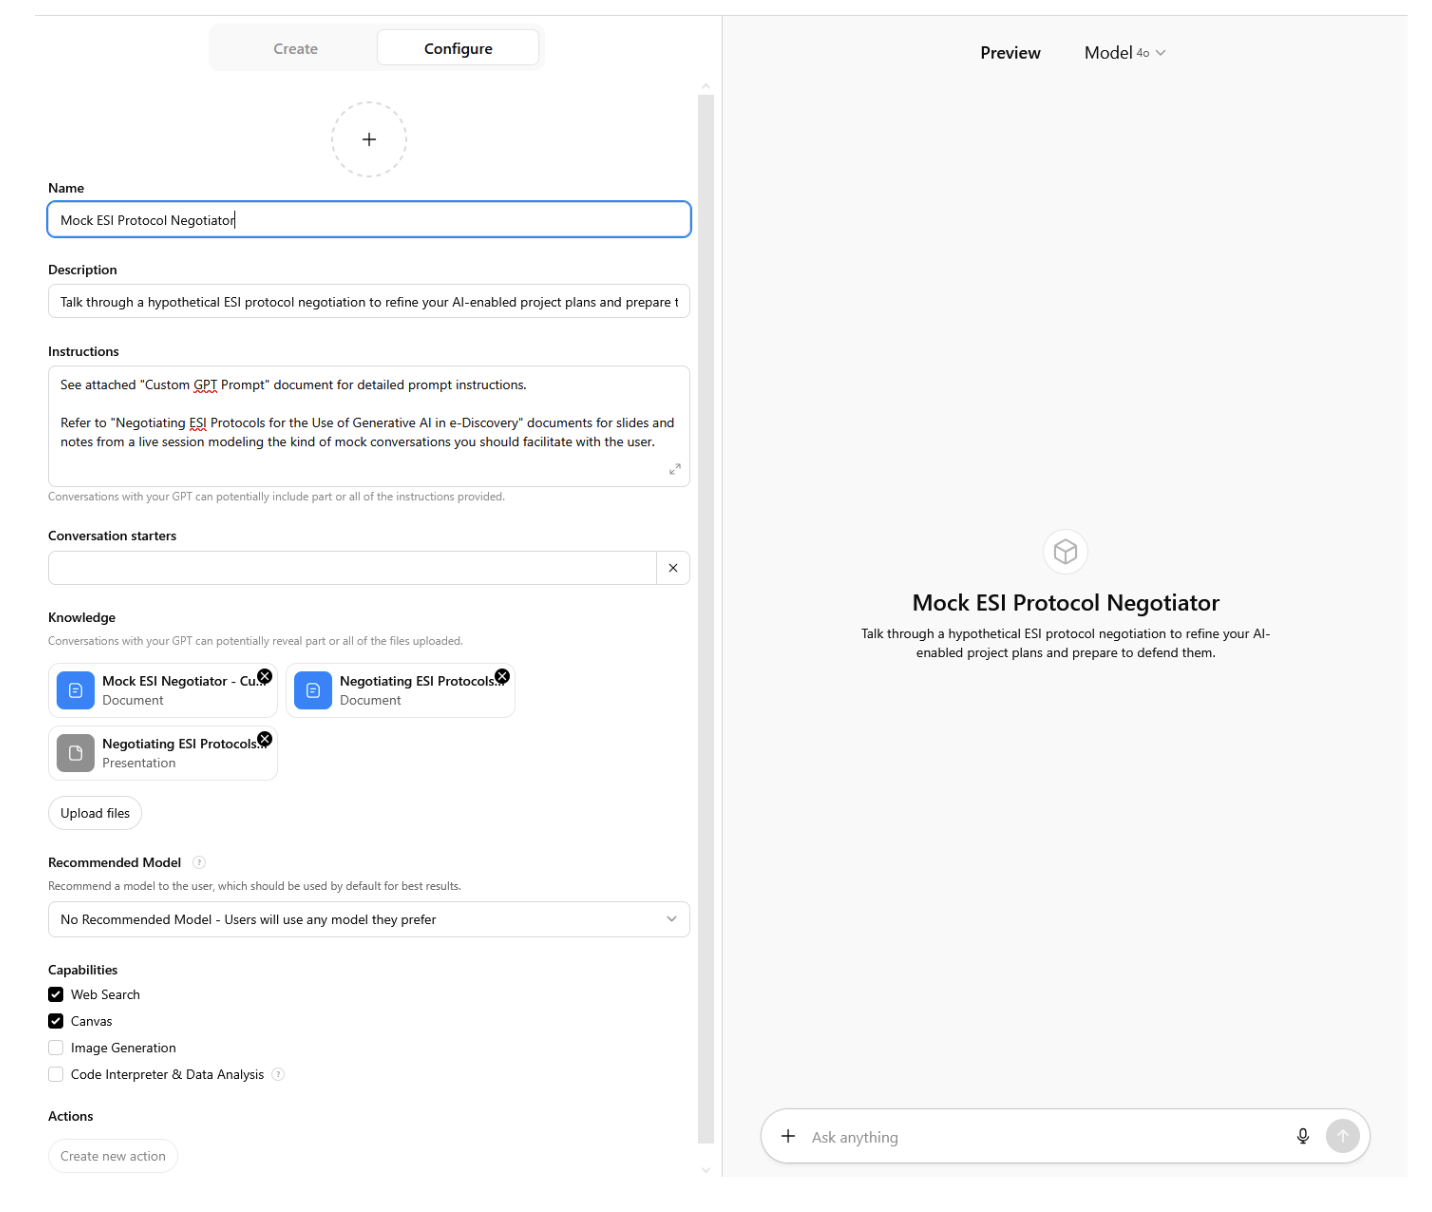This screenshot has width=1432, height=1212.
Task: Enable Code Interpreter & Data Analysis
Action: pos(56,1074)
